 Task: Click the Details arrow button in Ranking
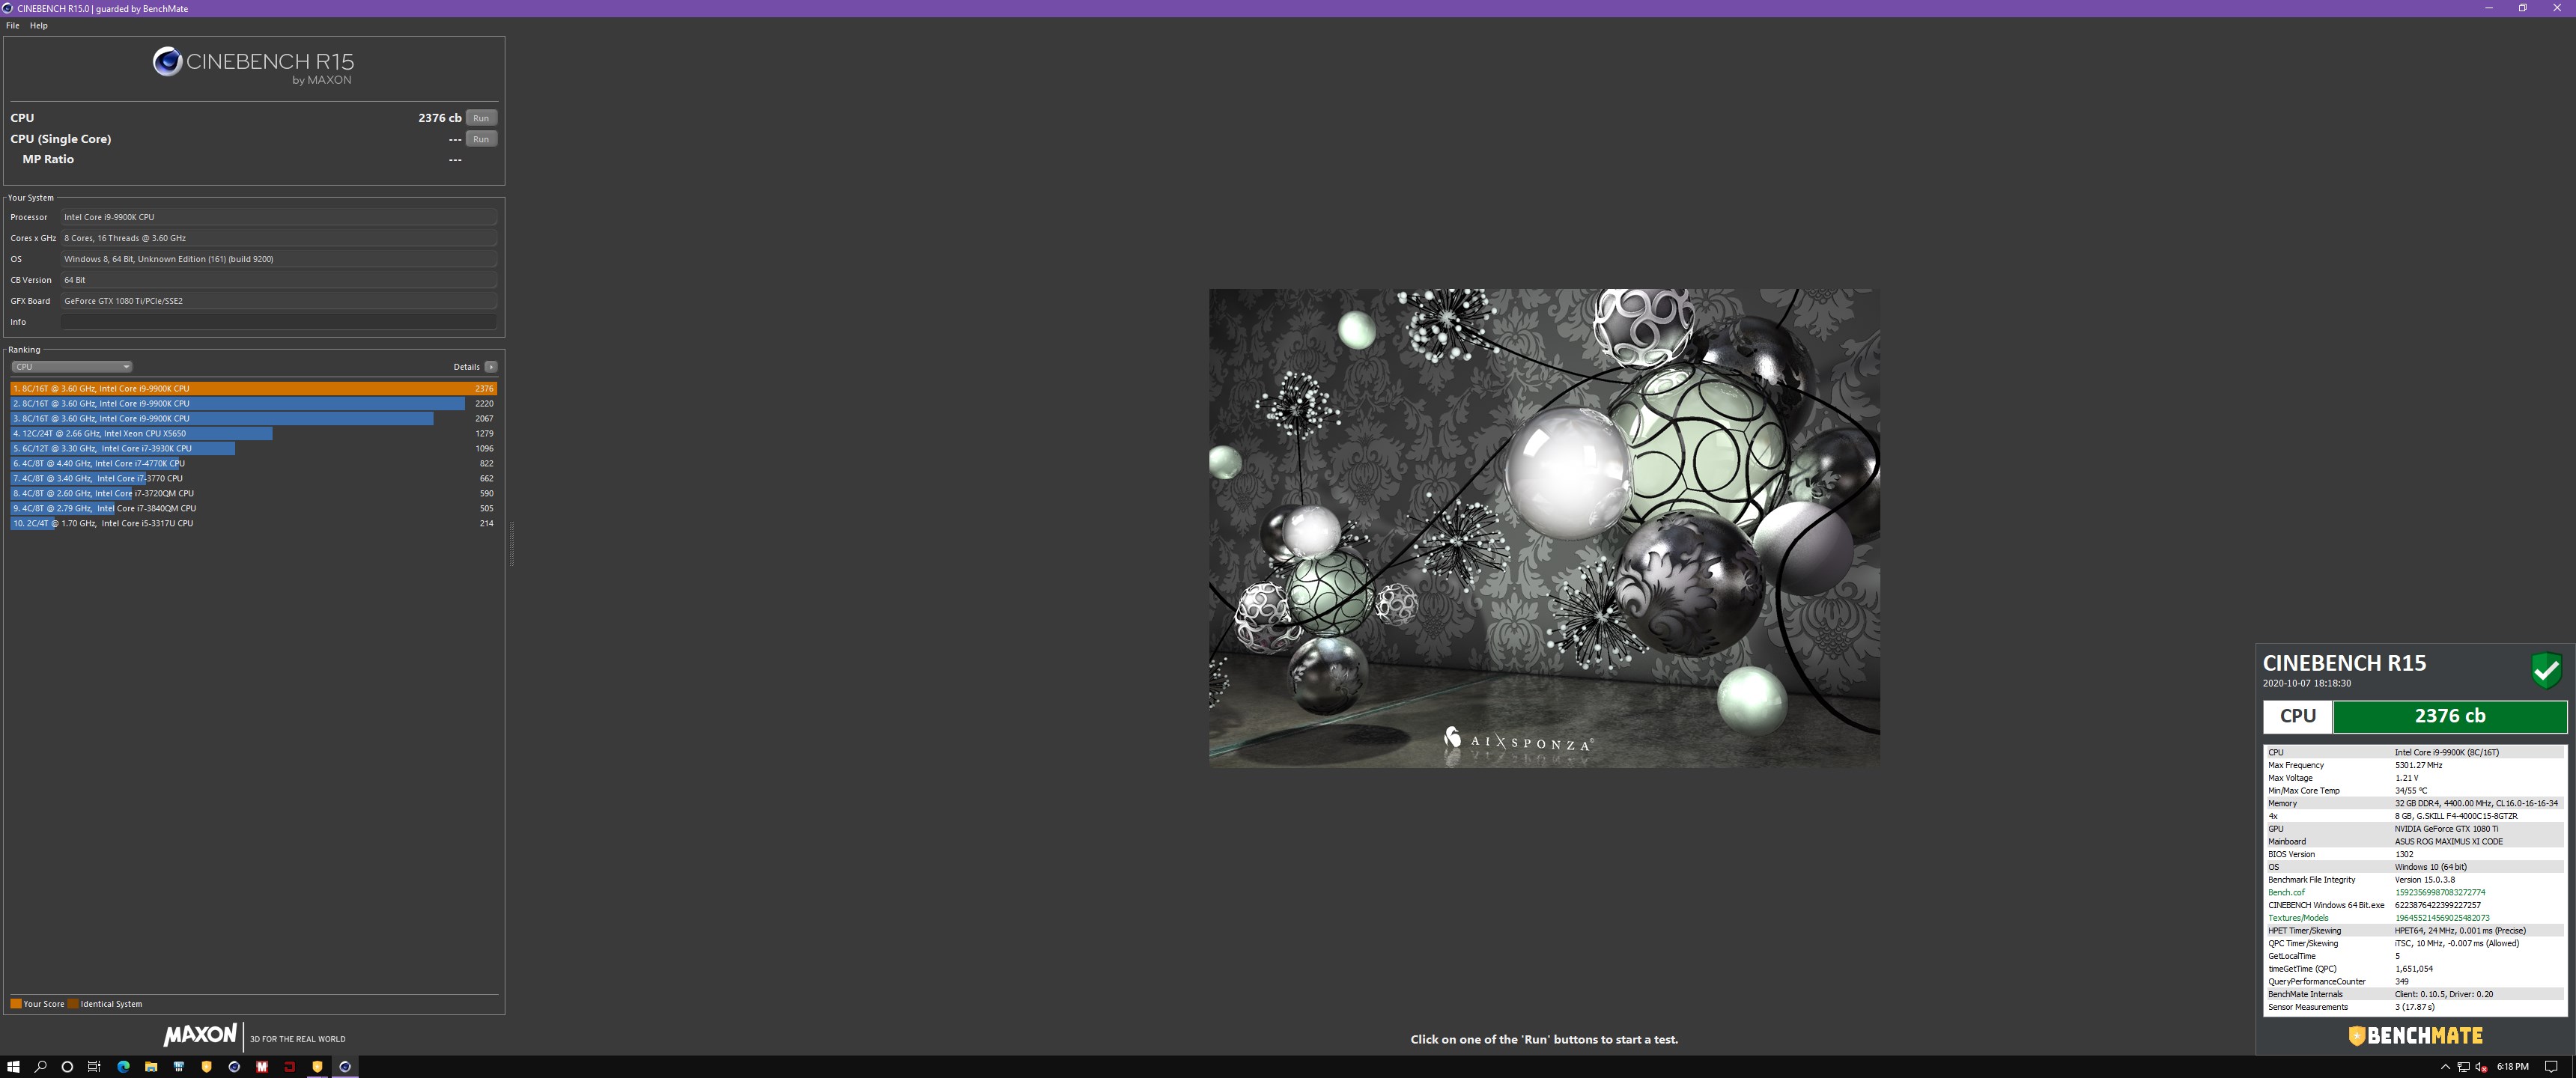click(491, 367)
